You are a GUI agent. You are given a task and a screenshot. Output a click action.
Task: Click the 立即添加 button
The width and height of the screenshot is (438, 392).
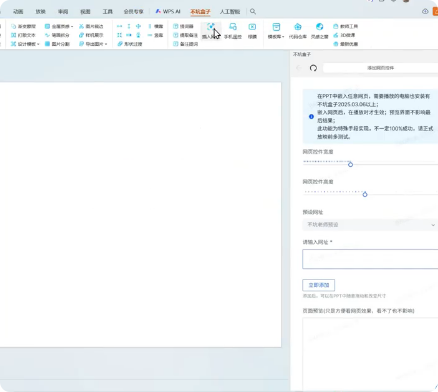pyautogui.click(x=319, y=285)
